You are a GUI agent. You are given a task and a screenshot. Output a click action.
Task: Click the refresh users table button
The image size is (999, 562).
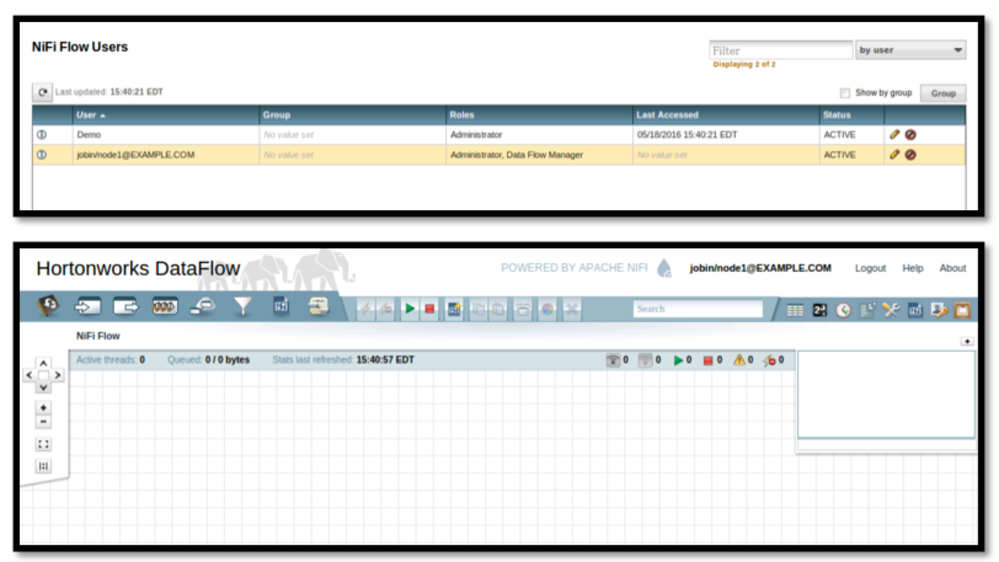43,92
